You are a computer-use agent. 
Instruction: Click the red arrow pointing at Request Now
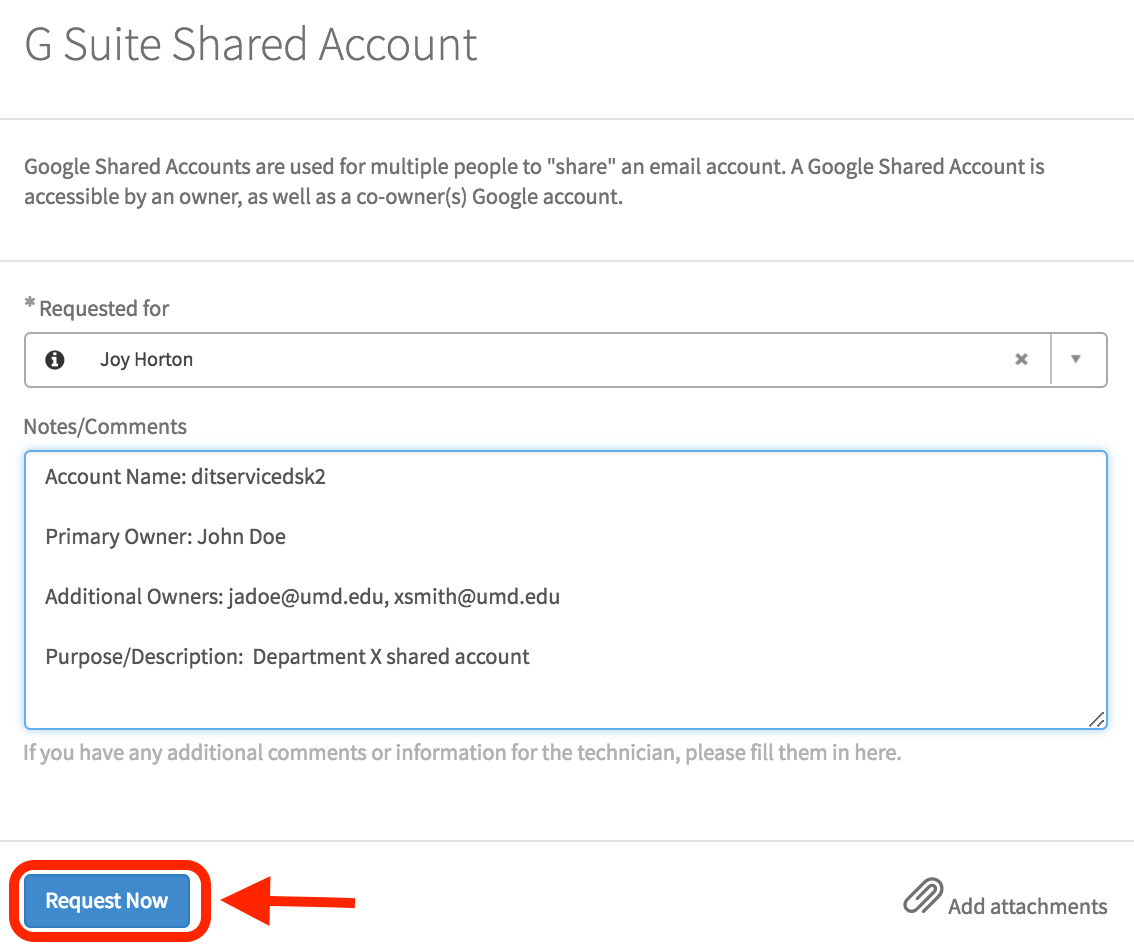[288, 902]
